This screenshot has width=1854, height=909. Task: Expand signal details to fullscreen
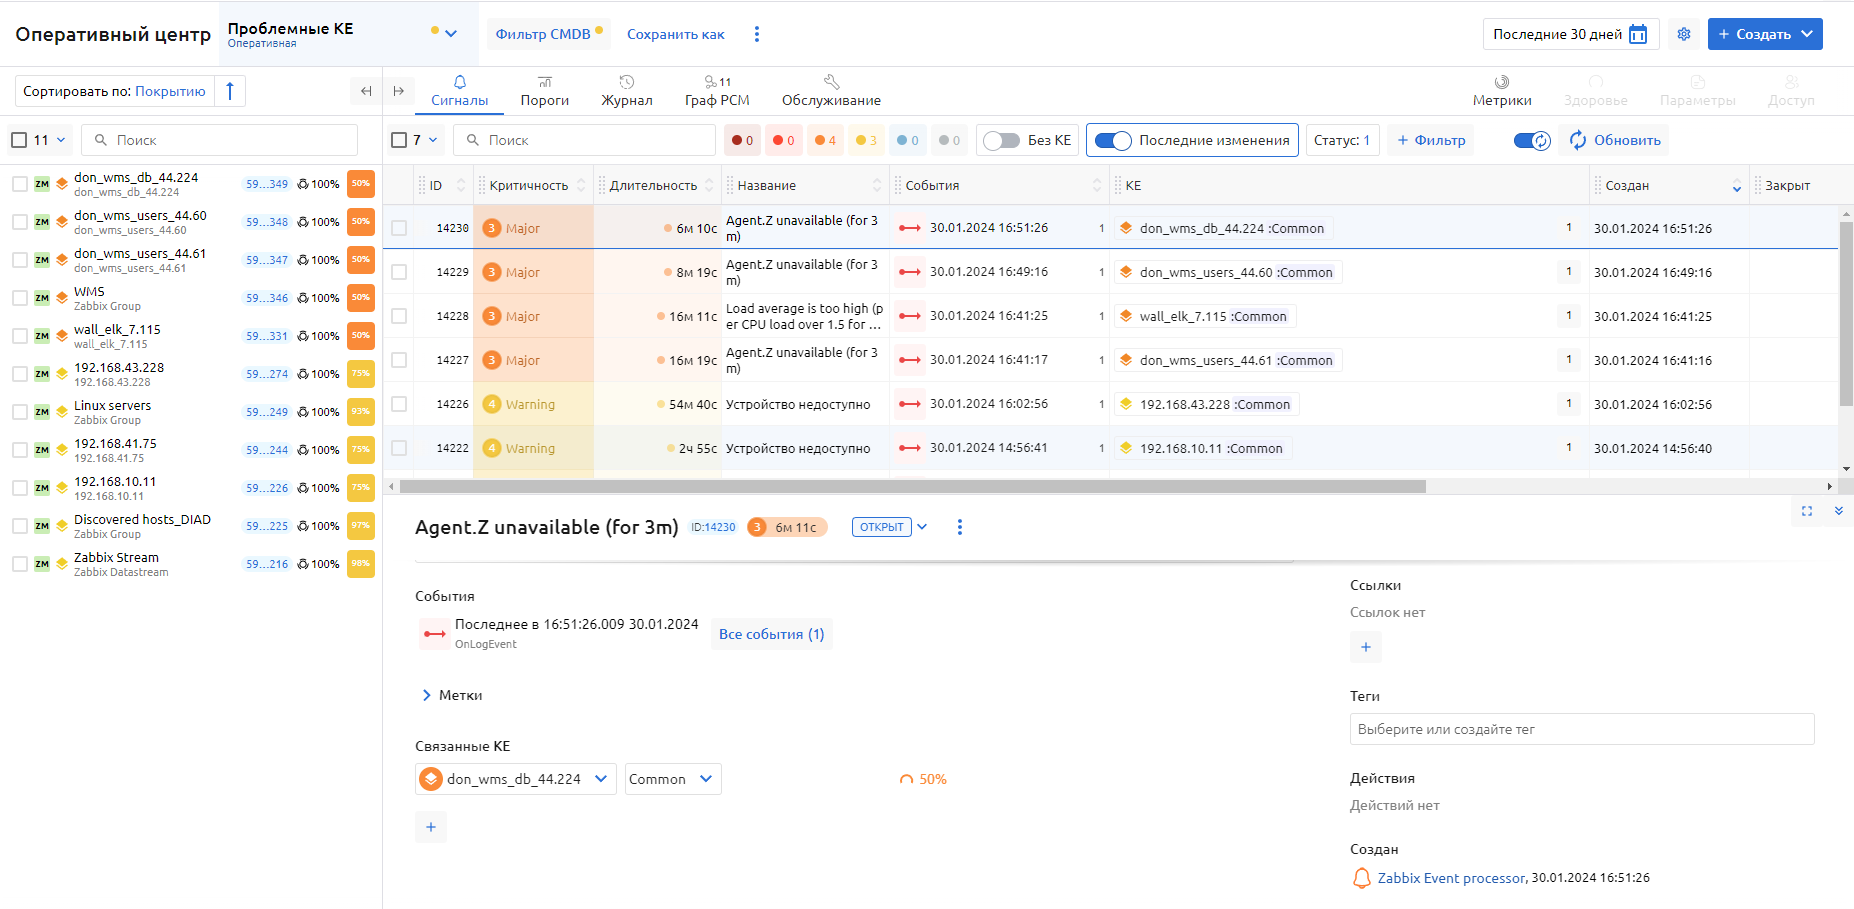[1807, 511]
